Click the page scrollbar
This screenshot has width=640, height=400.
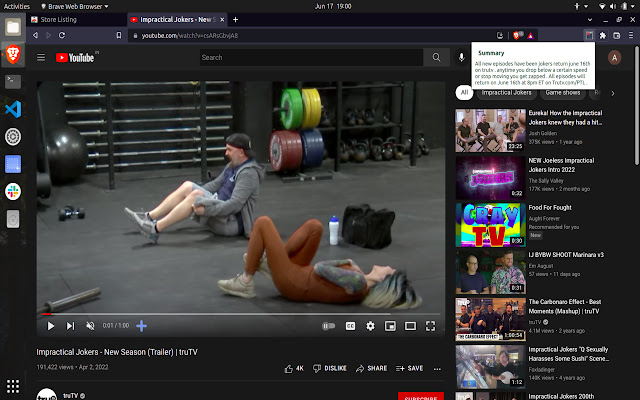click(x=636, y=108)
